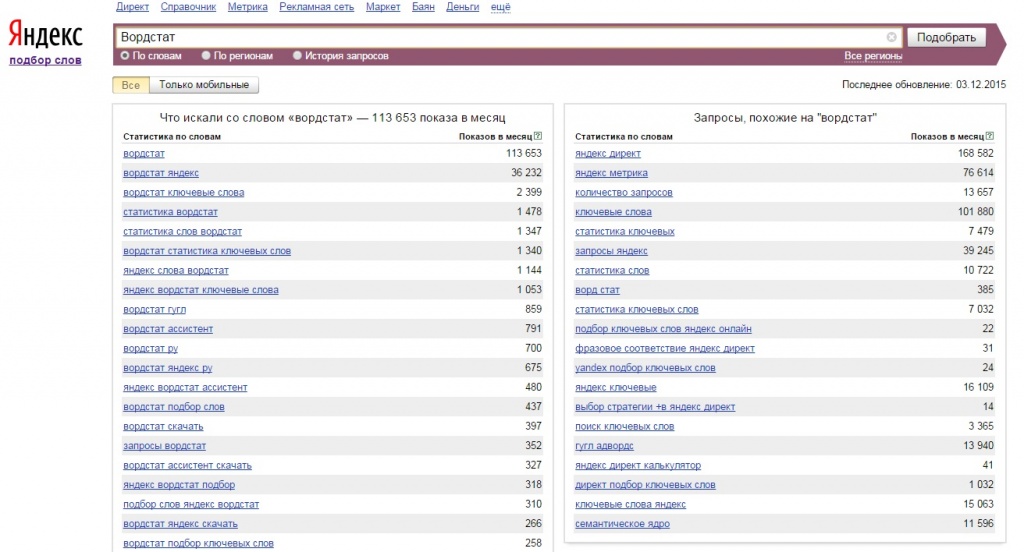
Task: Open the 'вордстат' keyword link
Action: [x=144, y=154]
